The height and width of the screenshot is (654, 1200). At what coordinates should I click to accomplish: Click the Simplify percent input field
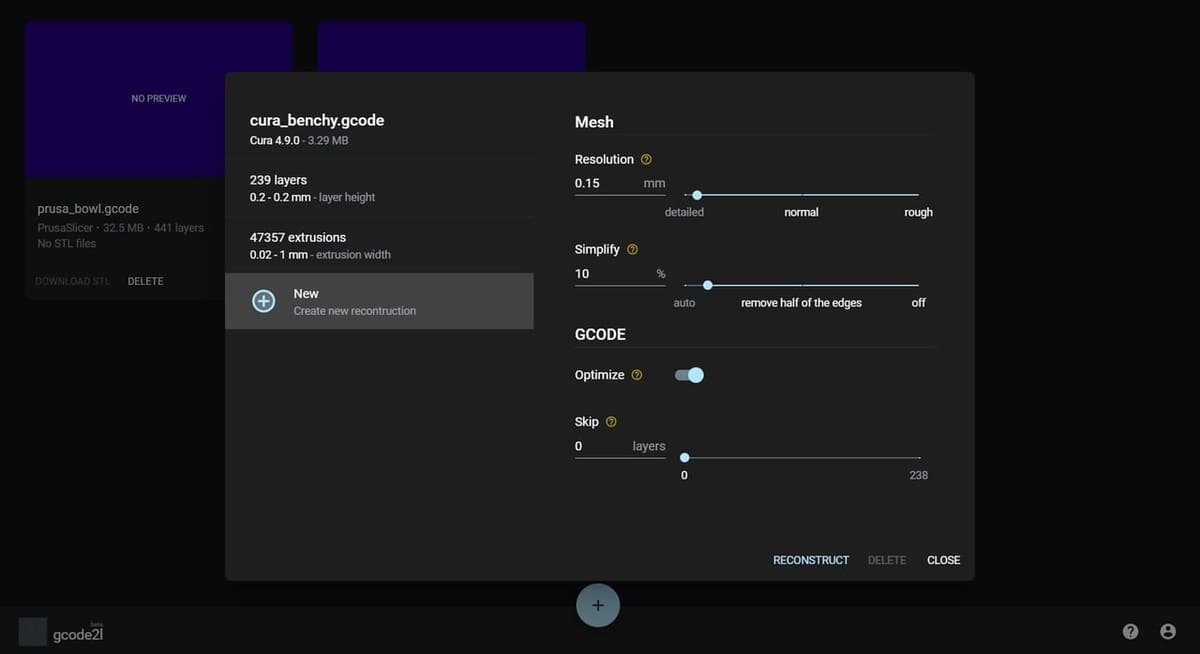click(610, 274)
